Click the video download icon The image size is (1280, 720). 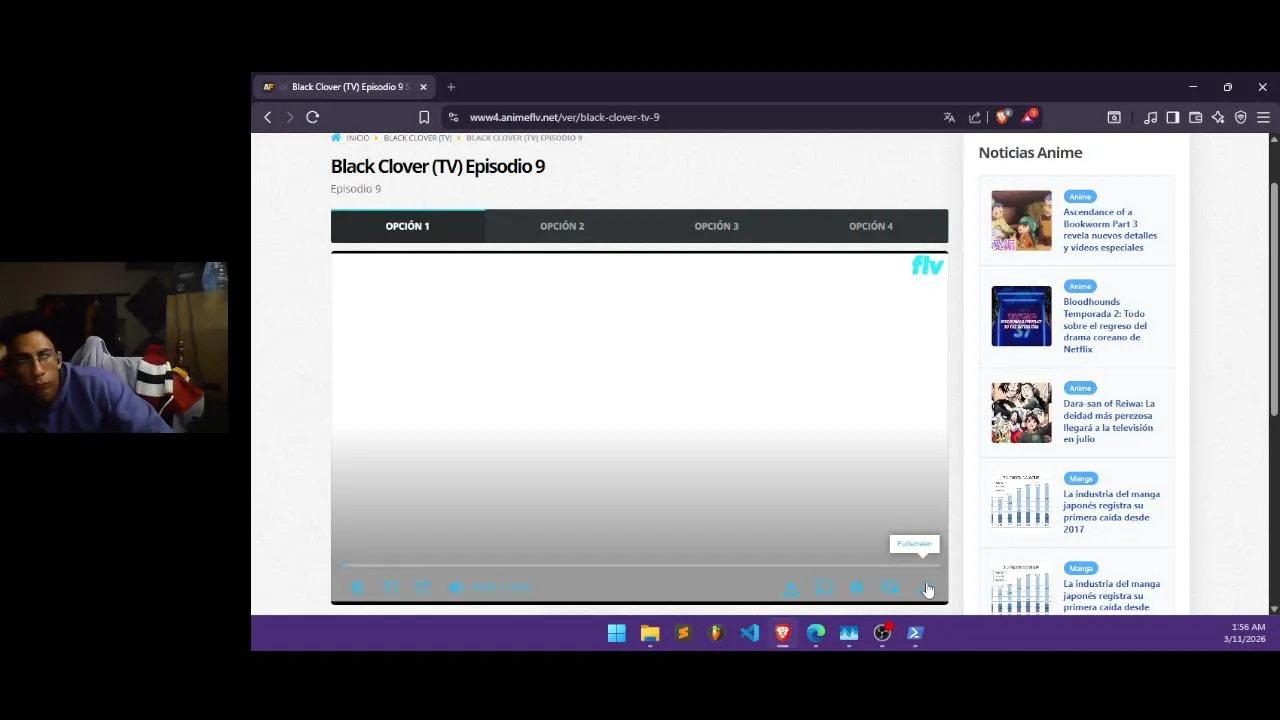click(x=790, y=588)
